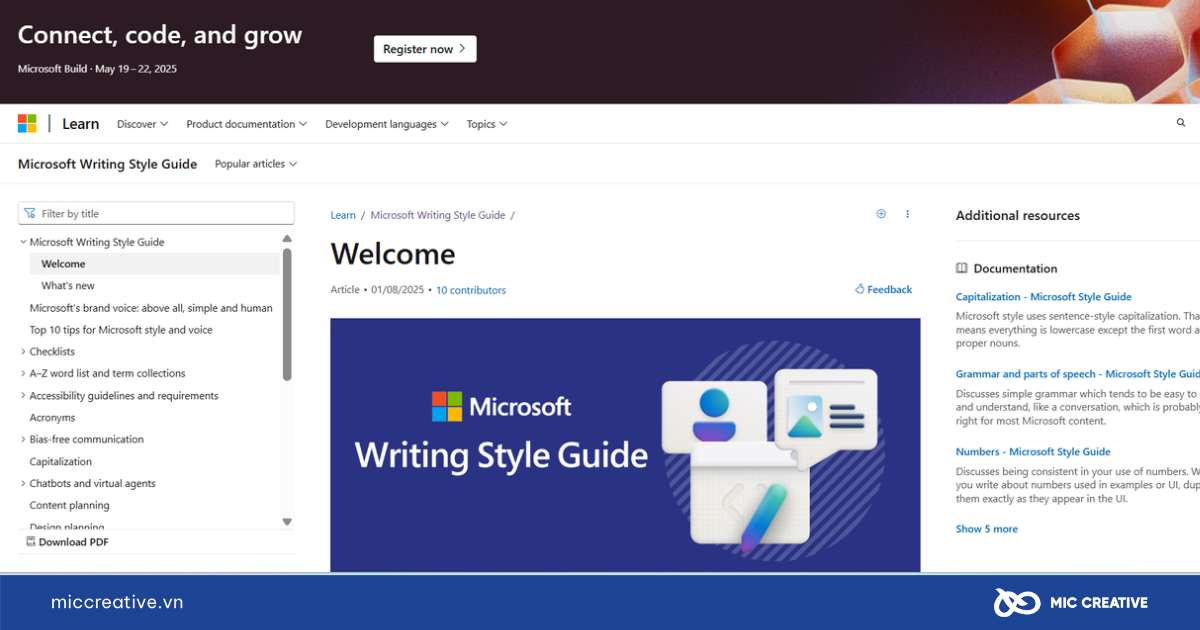Click the Filter by title input
Image resolution: width=1200 pixels, height=630 pixels.
pyautogui.click(x=157, y=213)
